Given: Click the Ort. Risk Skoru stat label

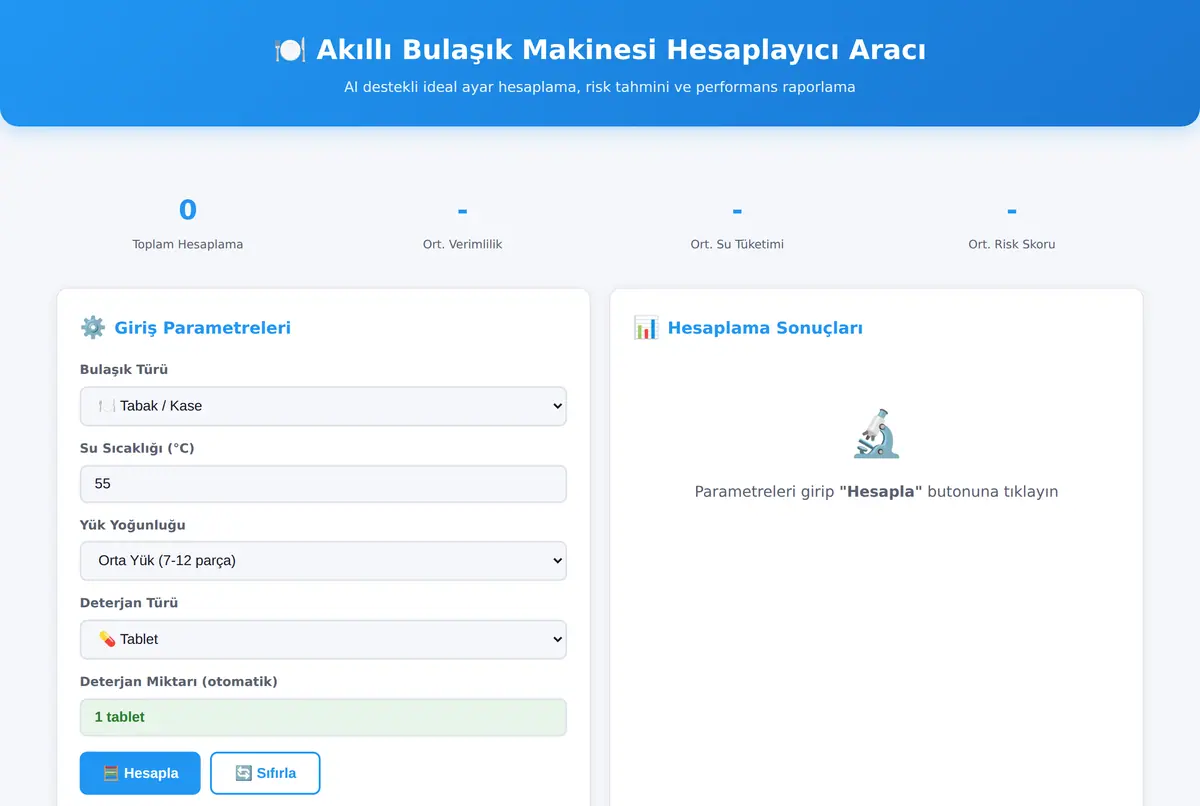Looking at the screenshot, I should tap(1012, 244).
